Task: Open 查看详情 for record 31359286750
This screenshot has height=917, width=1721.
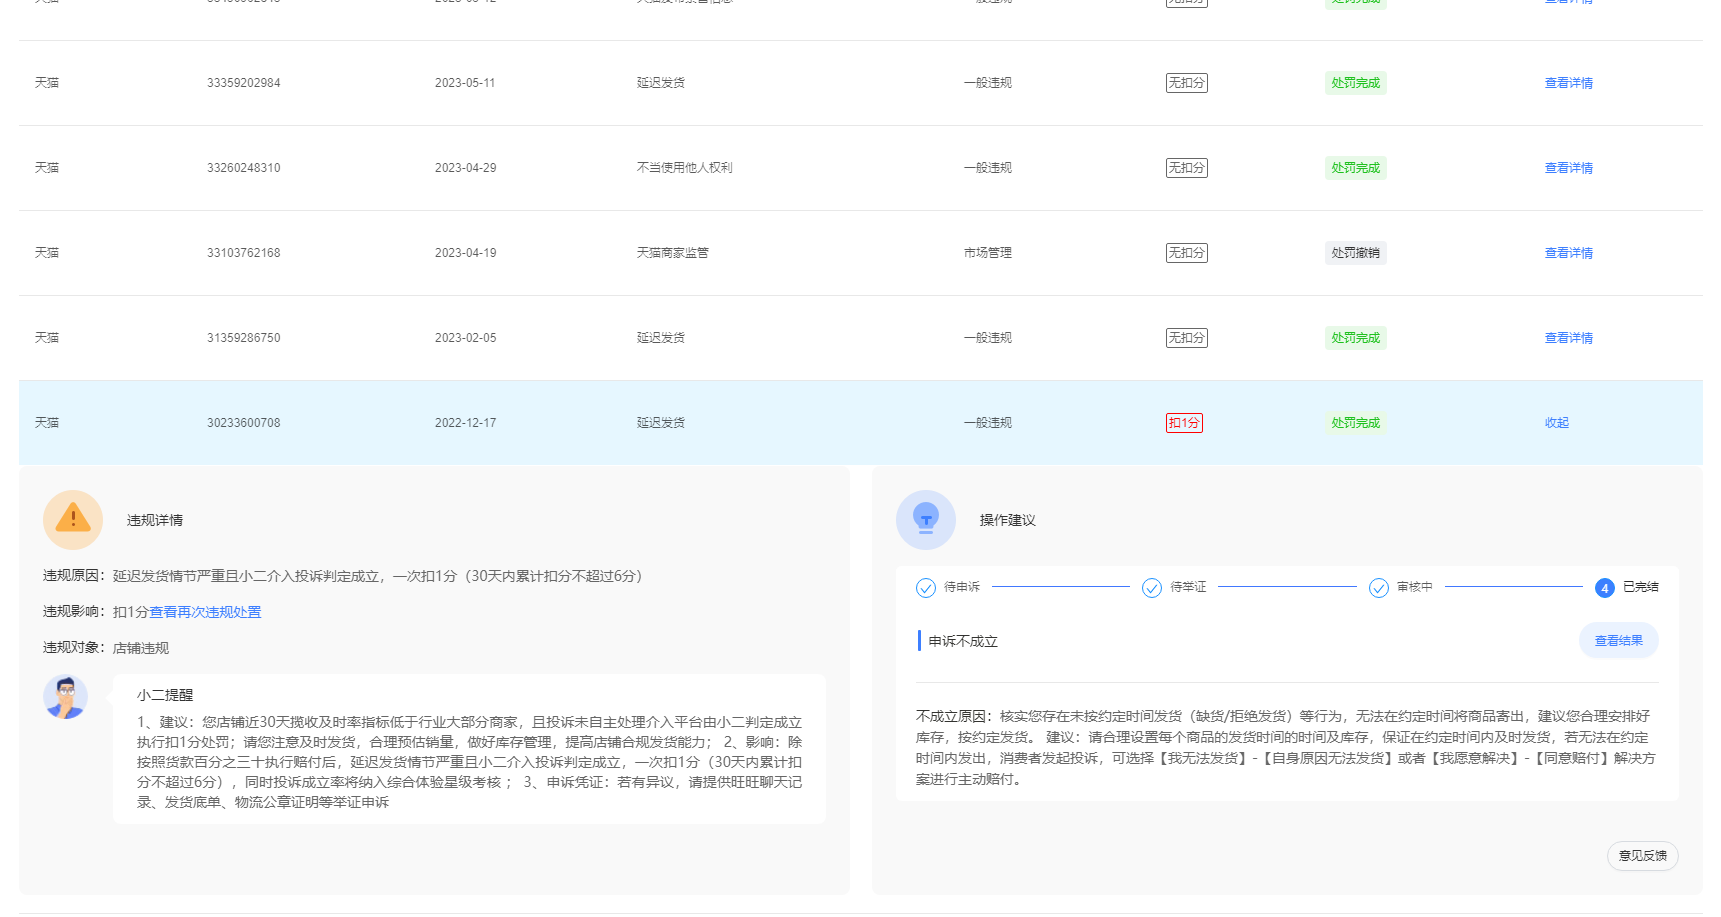Action: pos(1569,338)
